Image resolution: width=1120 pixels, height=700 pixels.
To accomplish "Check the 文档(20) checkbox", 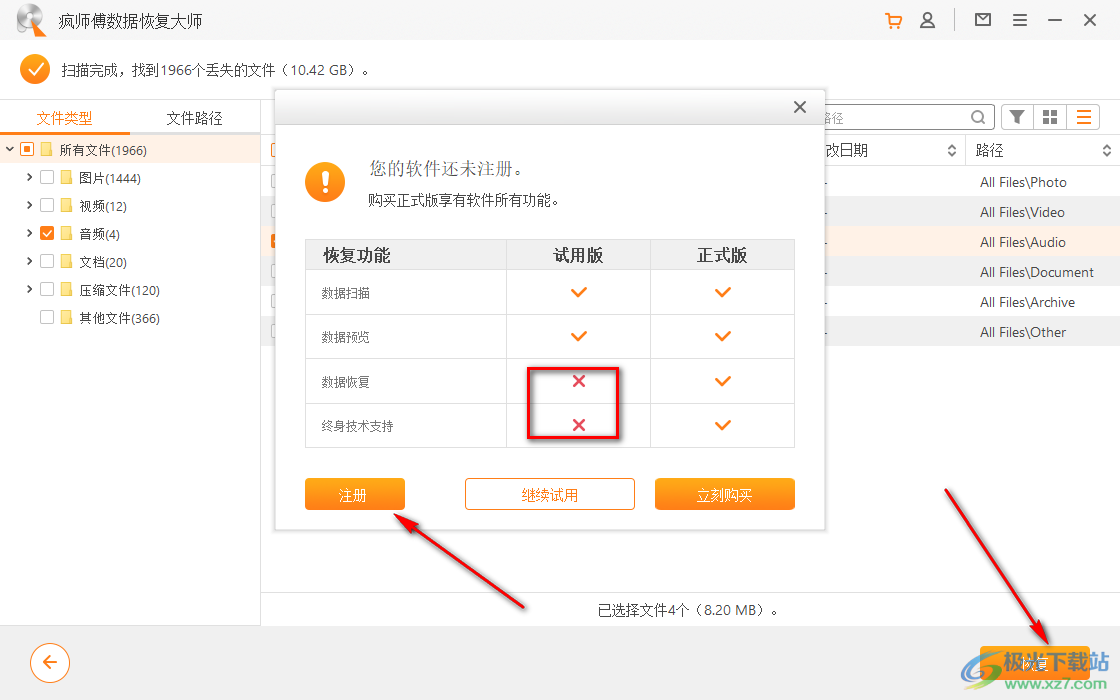I will (x=47, y=261).
